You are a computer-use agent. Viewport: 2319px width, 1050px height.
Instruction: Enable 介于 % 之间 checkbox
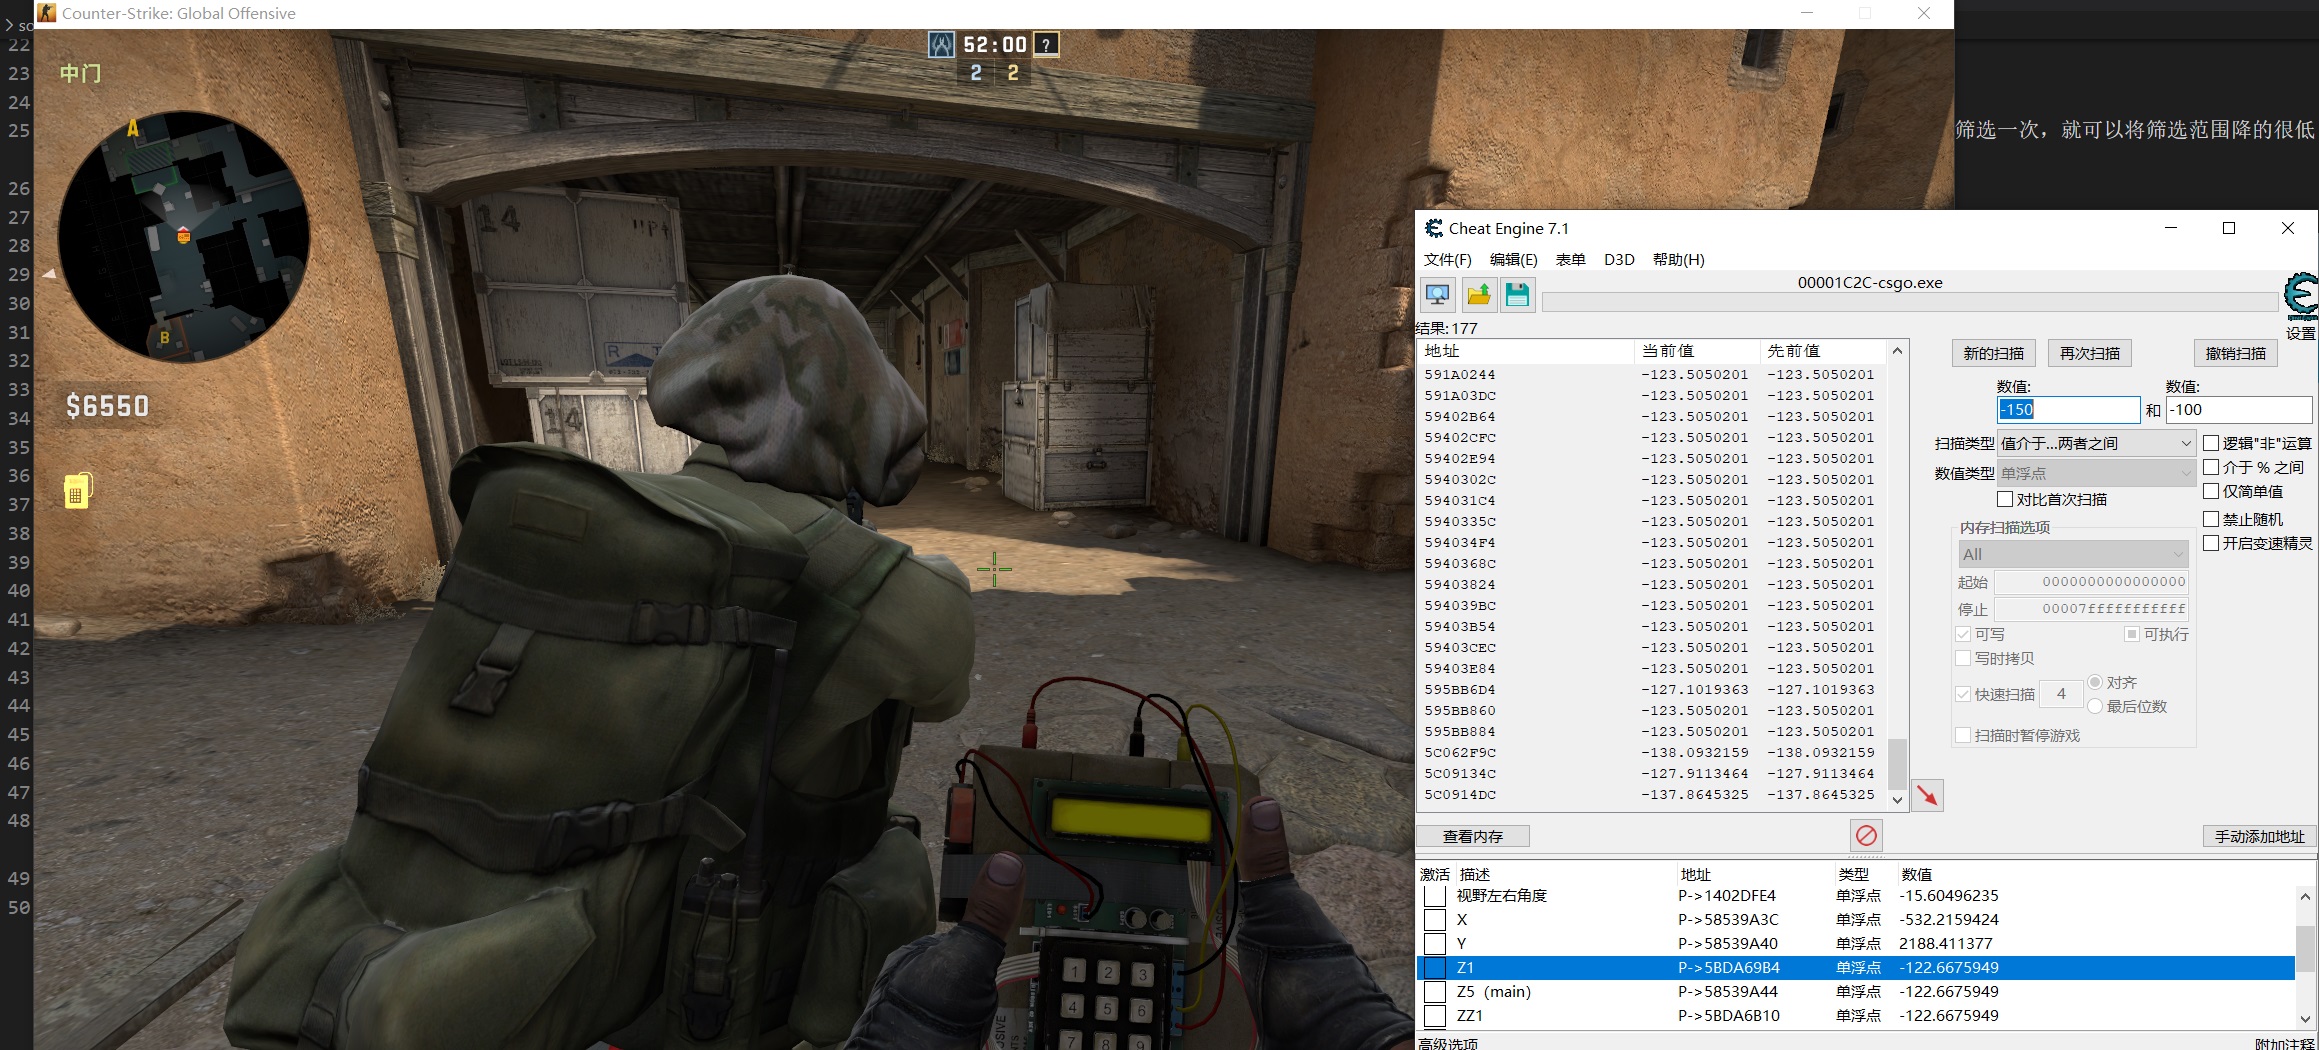2211,467
